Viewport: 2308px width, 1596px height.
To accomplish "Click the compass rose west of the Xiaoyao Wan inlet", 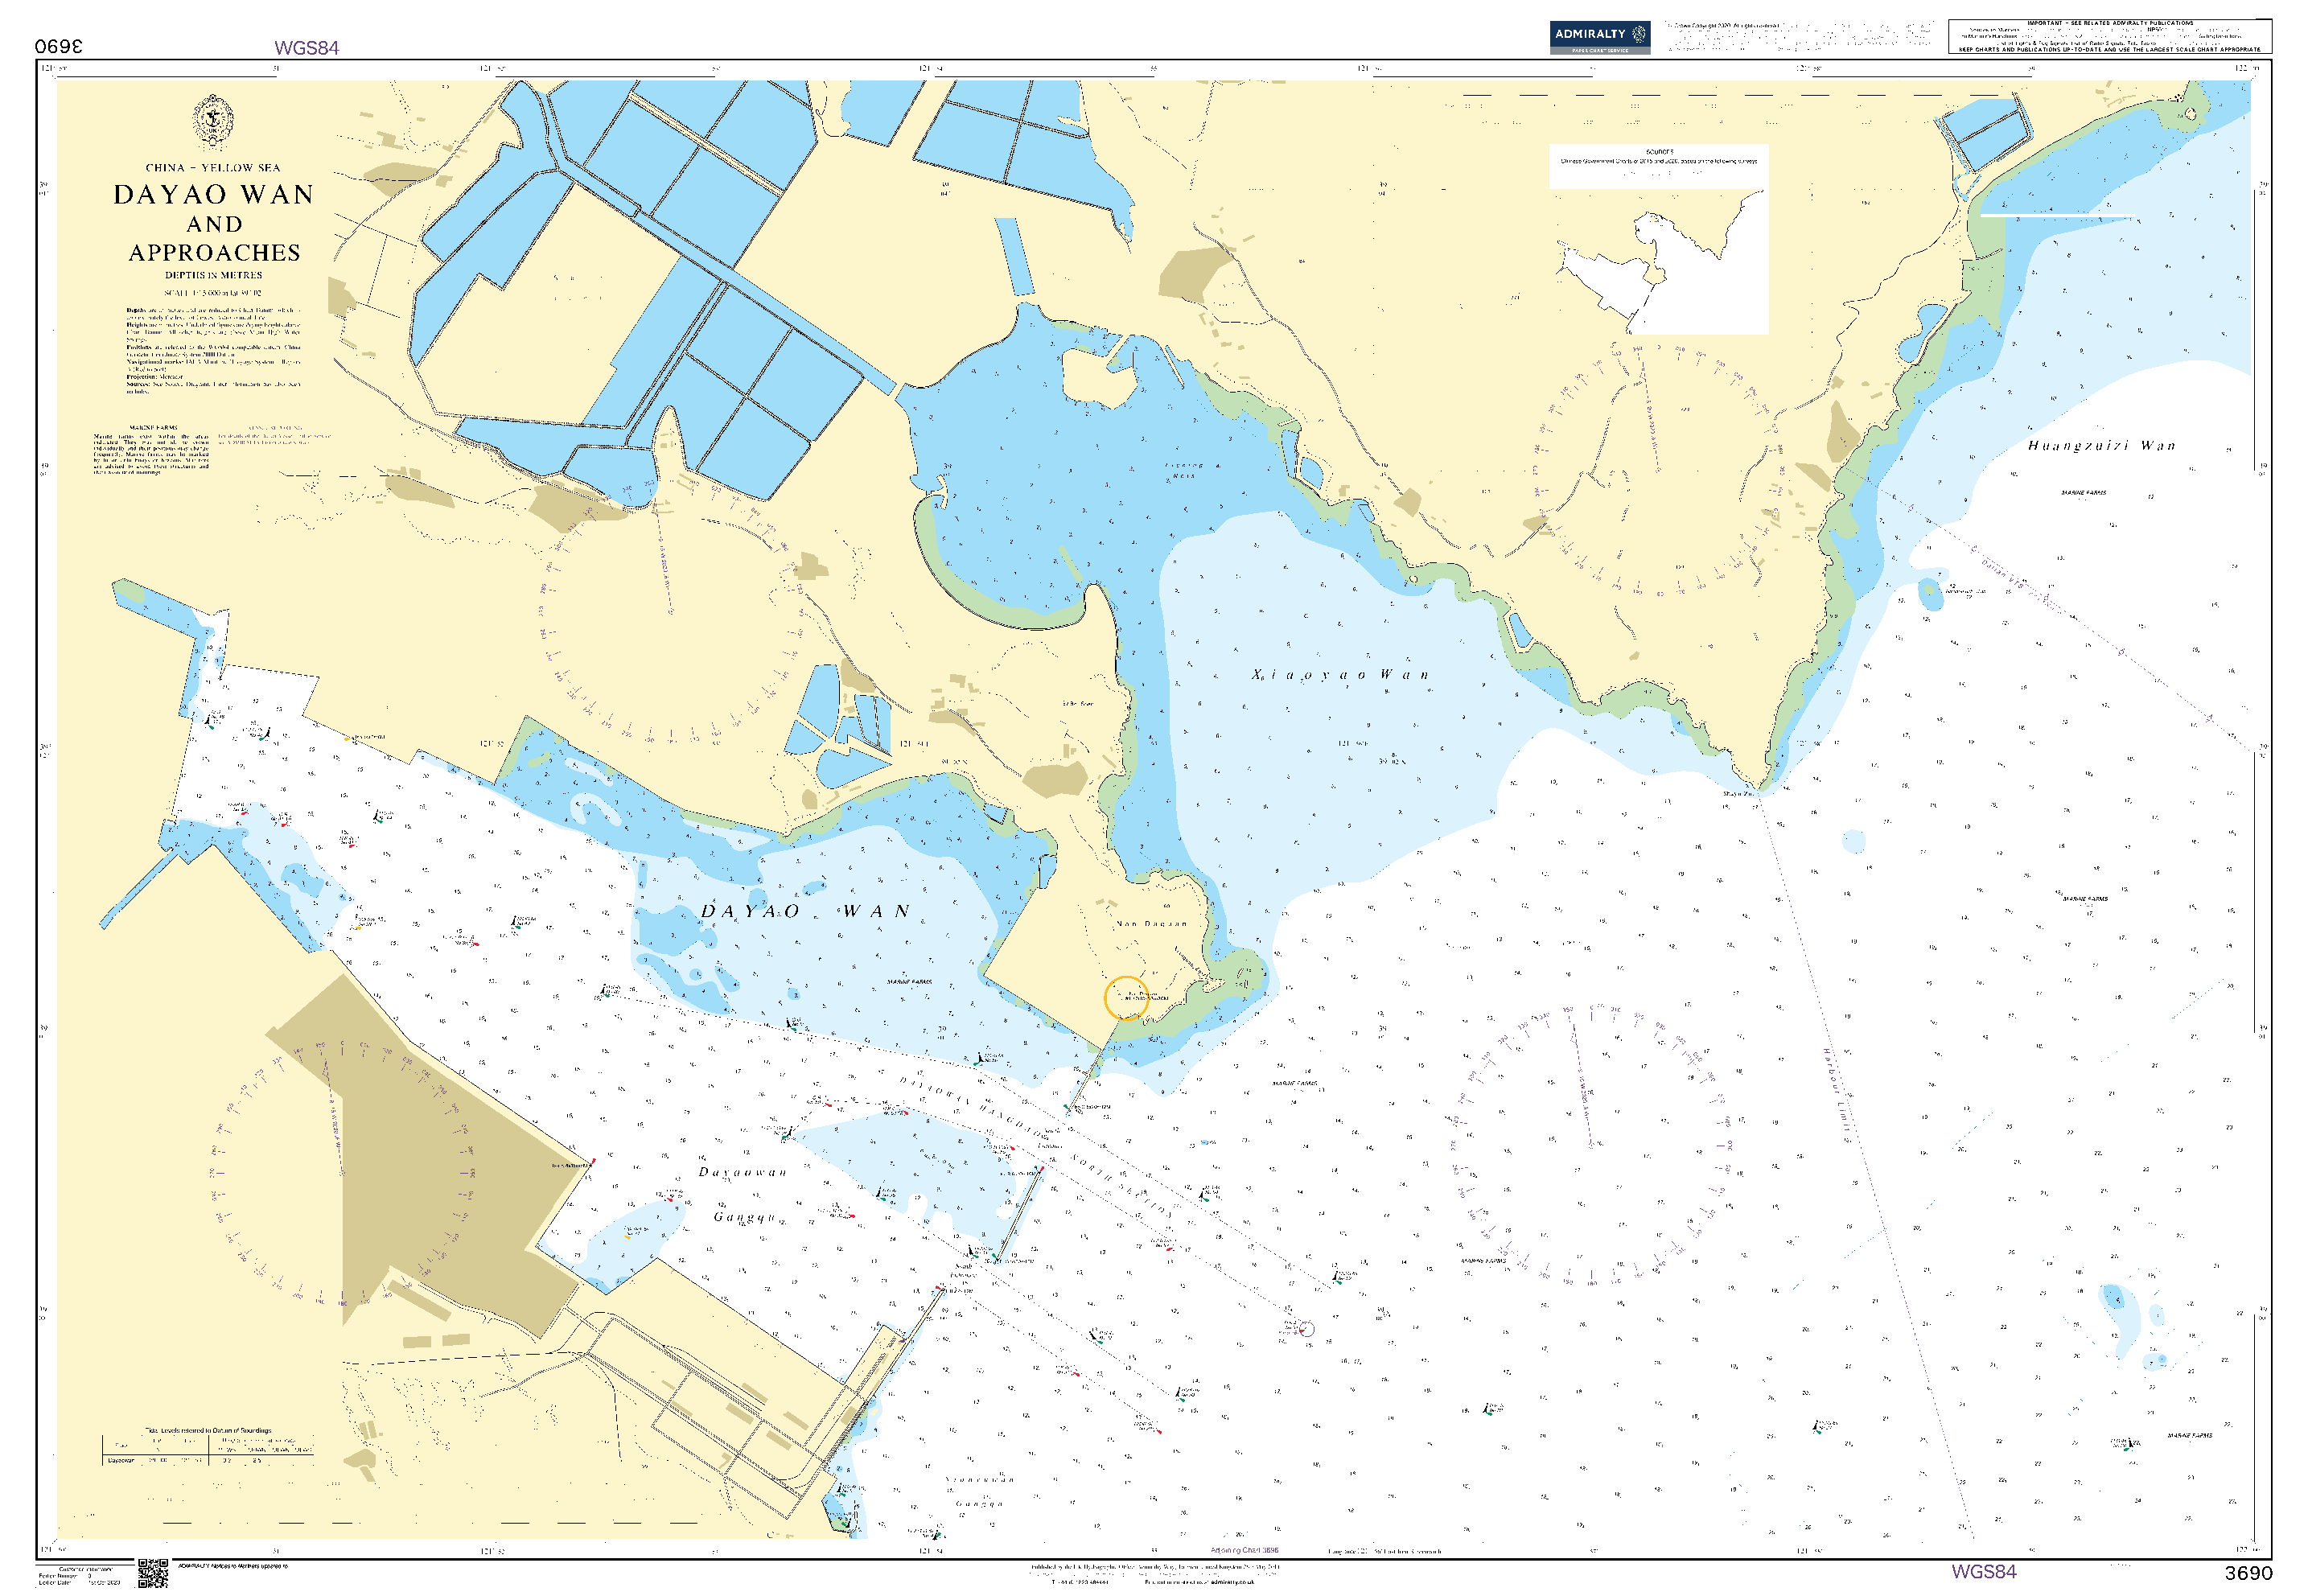I will 670,612.
